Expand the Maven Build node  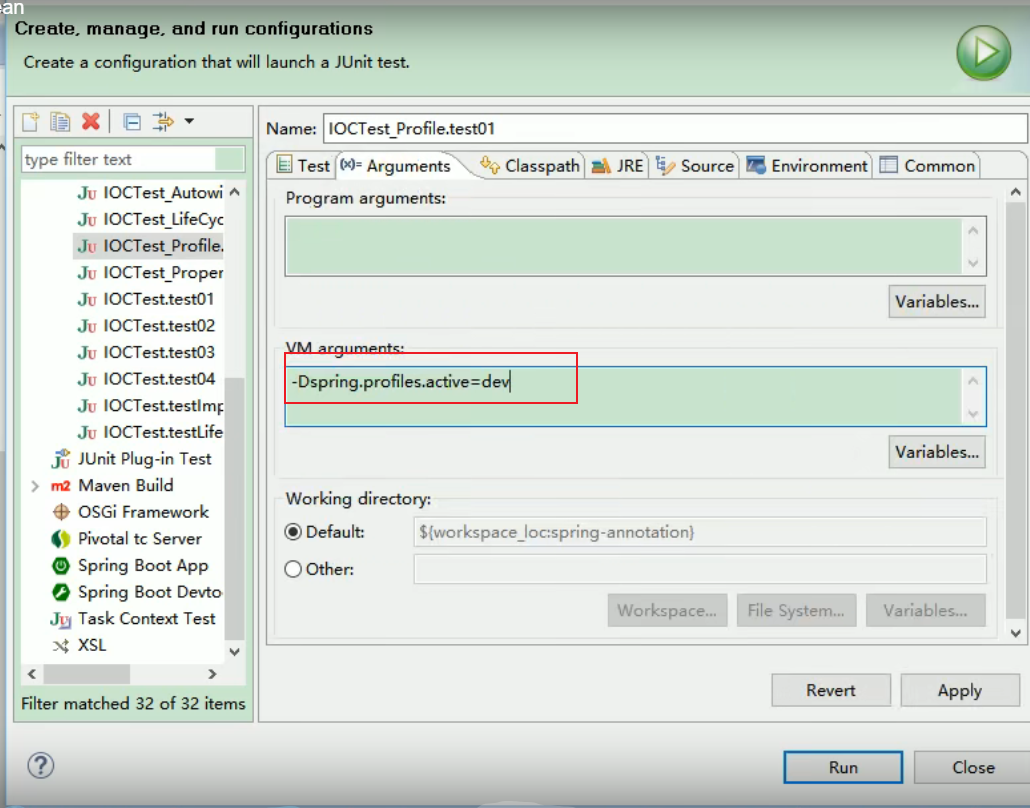[x=35, y=486]
